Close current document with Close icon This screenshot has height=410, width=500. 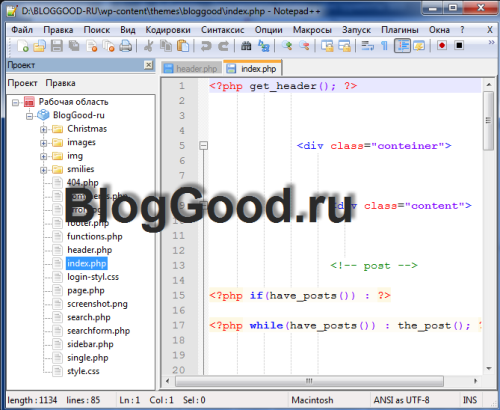(x=91, y=46)
